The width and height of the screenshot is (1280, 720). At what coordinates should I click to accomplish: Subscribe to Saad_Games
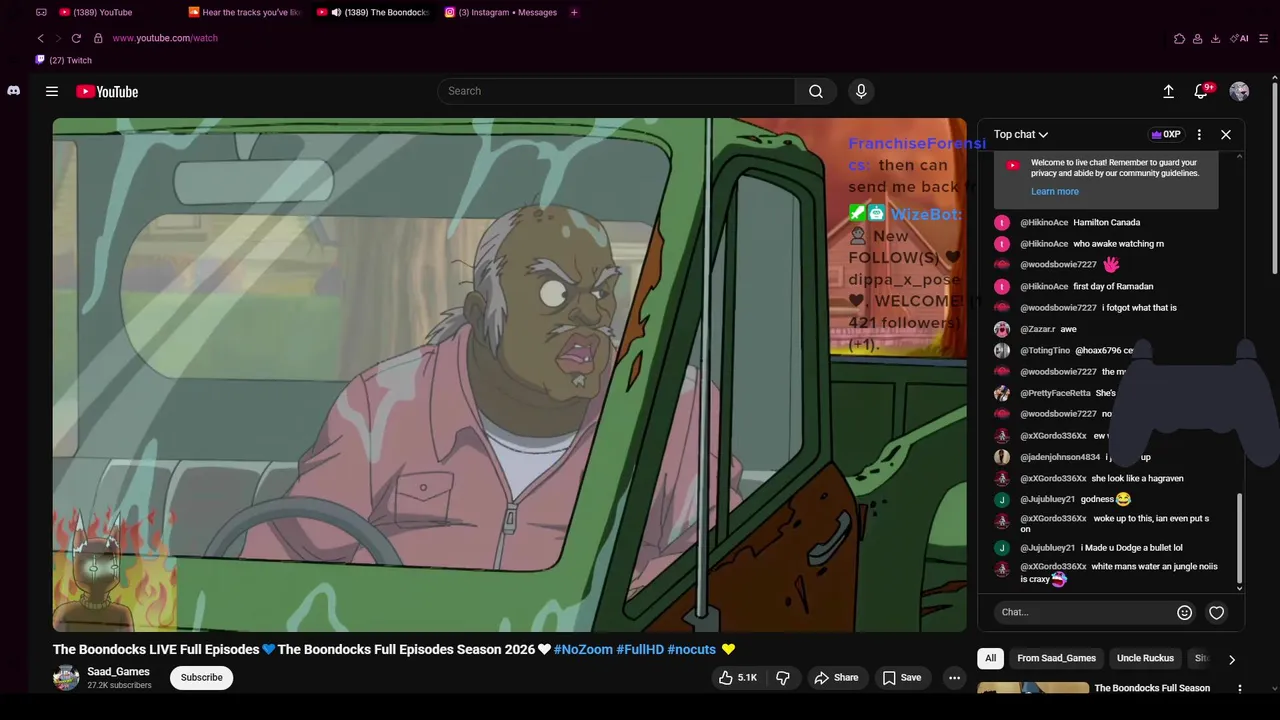pyautogui.click(x=201, y=678)
